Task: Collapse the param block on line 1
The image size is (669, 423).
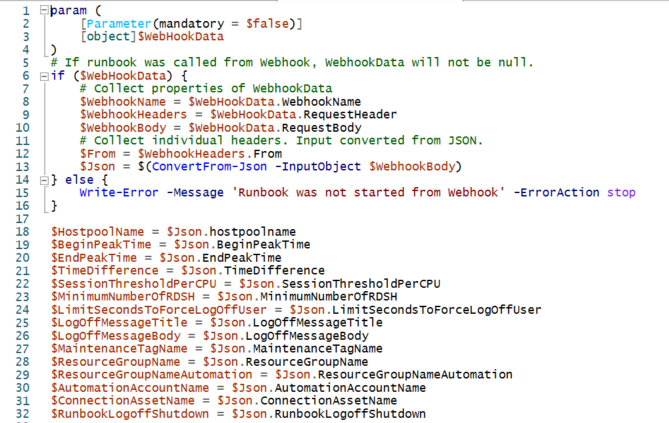Action: (44, 10)
